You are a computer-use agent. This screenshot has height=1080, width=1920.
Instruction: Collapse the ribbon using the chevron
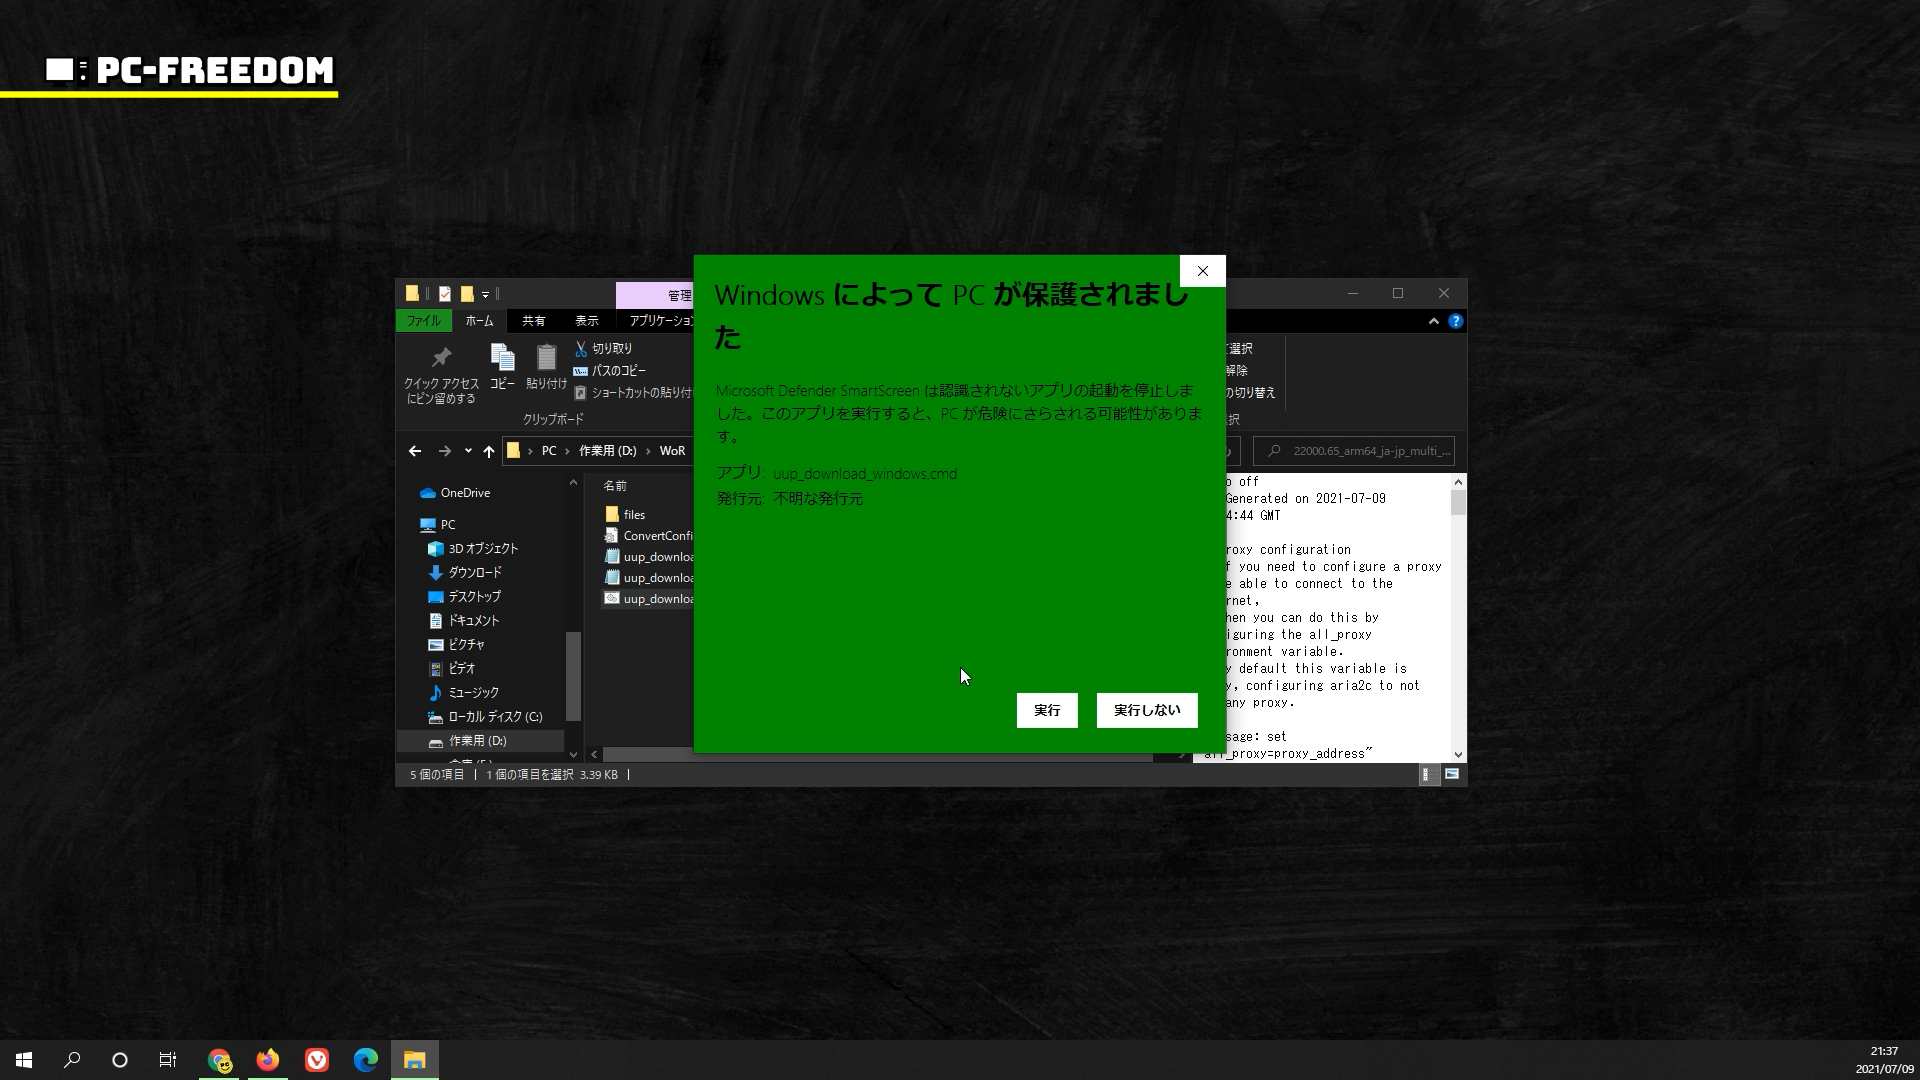1433,321
